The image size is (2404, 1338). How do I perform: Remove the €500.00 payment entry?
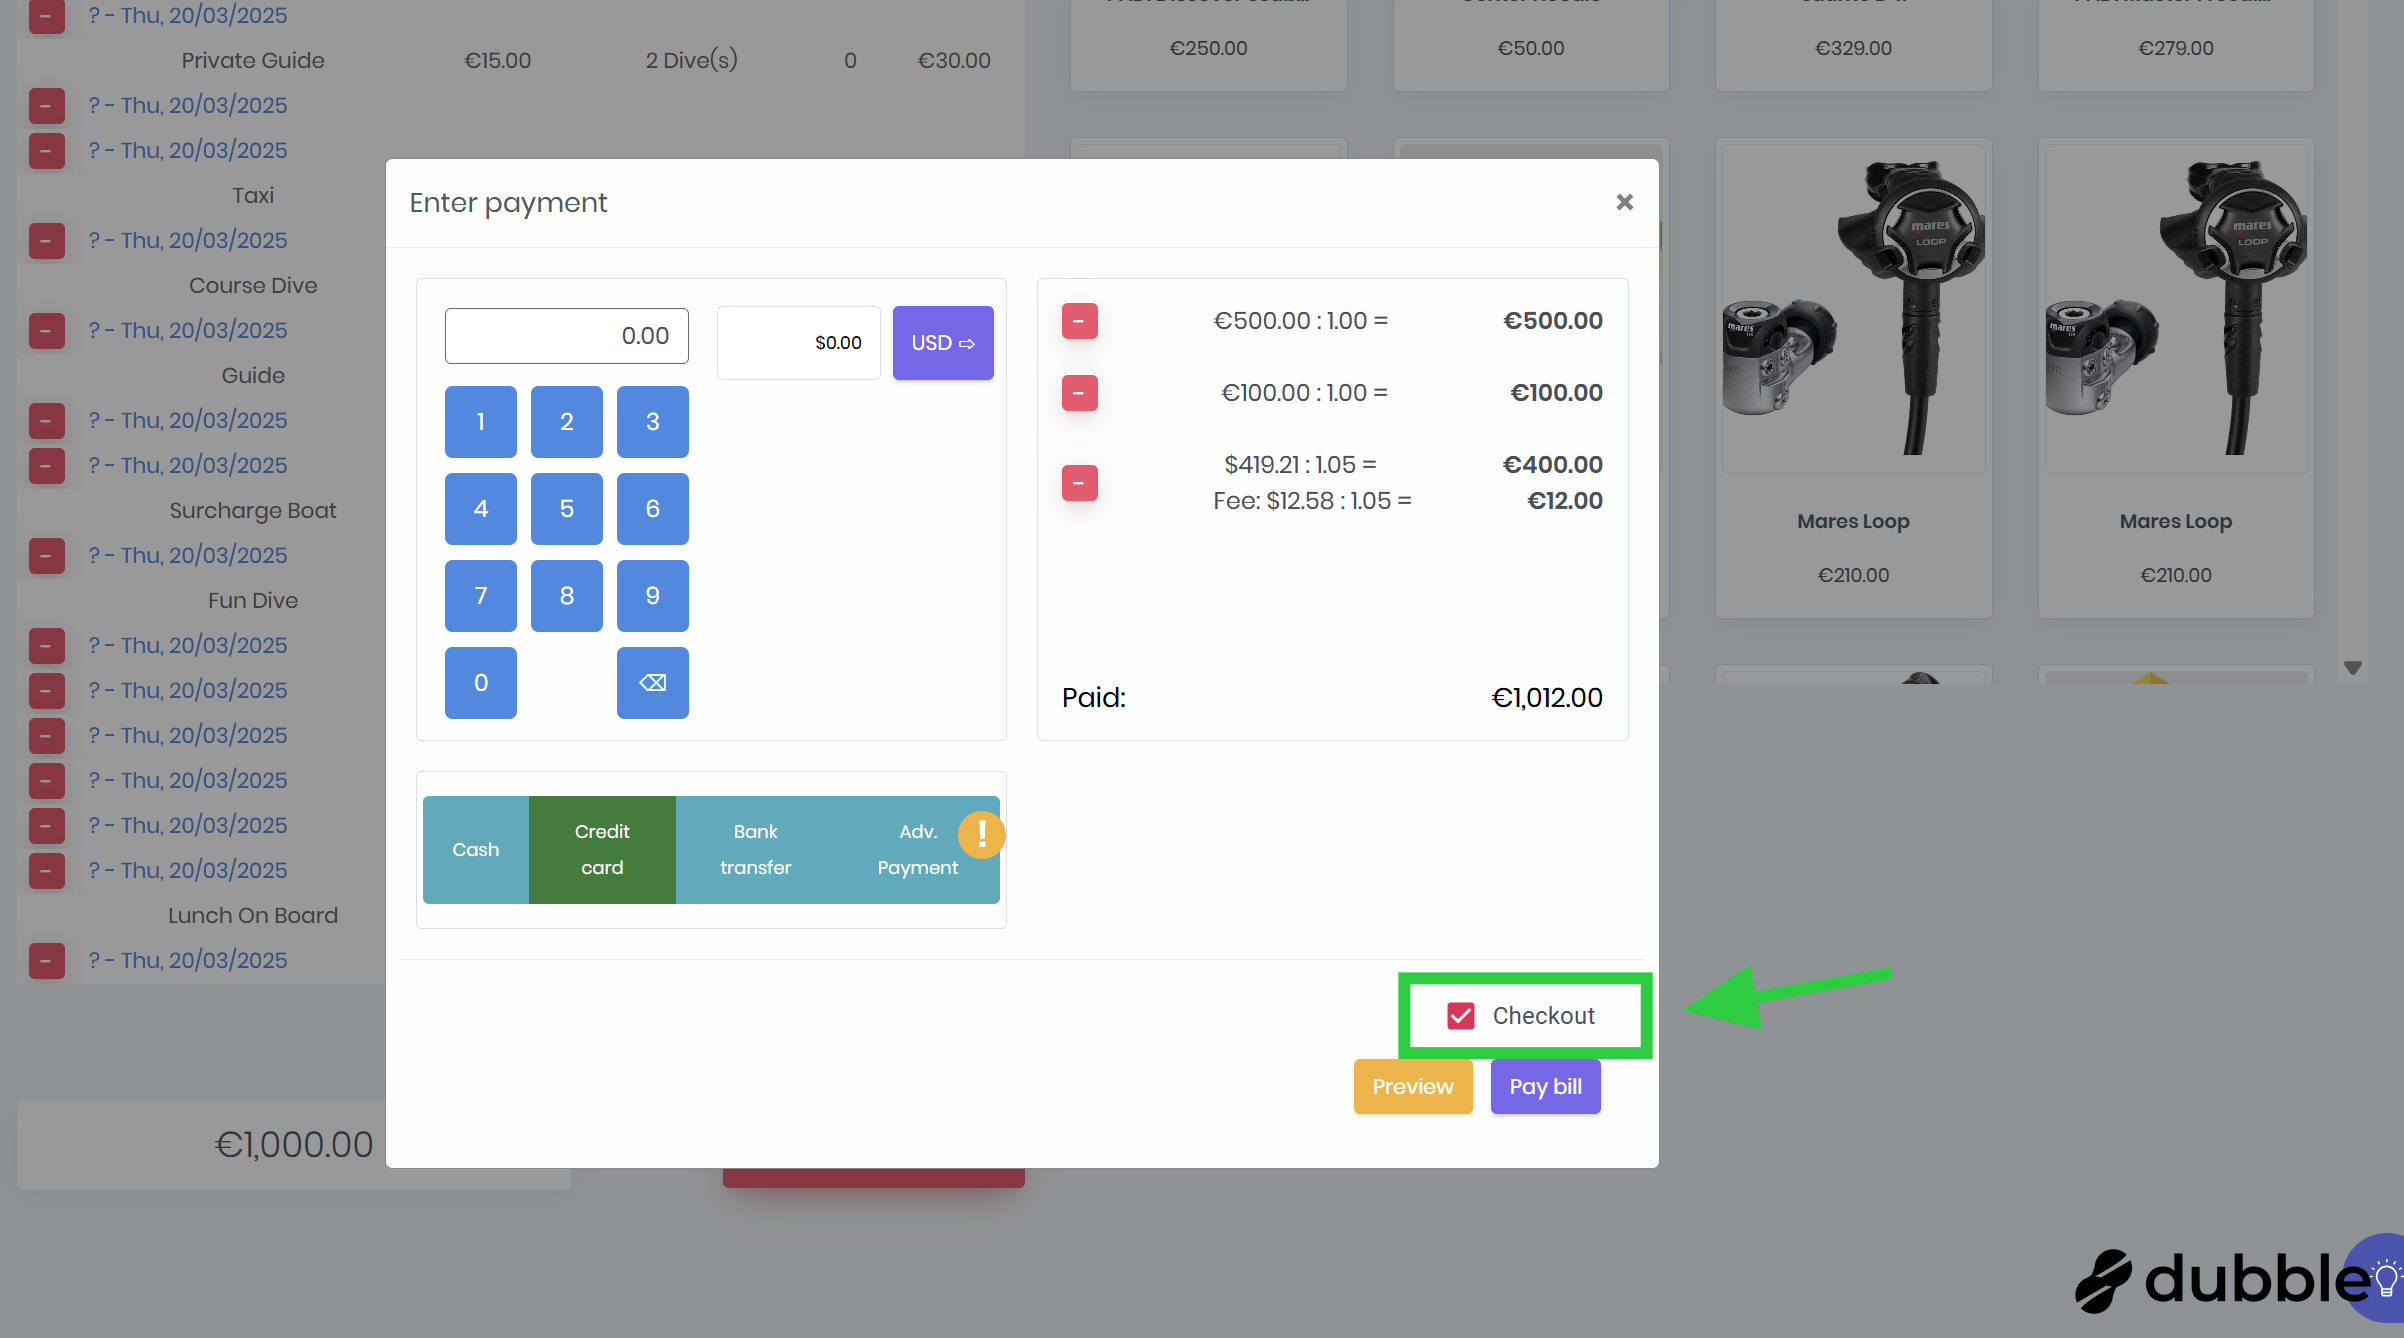[1079, 321]
